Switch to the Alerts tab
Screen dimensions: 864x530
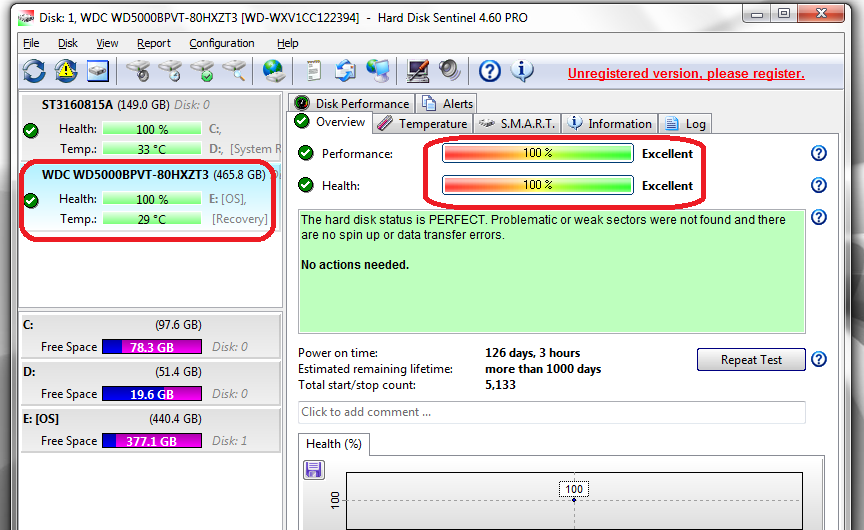[x=447, y=104]
